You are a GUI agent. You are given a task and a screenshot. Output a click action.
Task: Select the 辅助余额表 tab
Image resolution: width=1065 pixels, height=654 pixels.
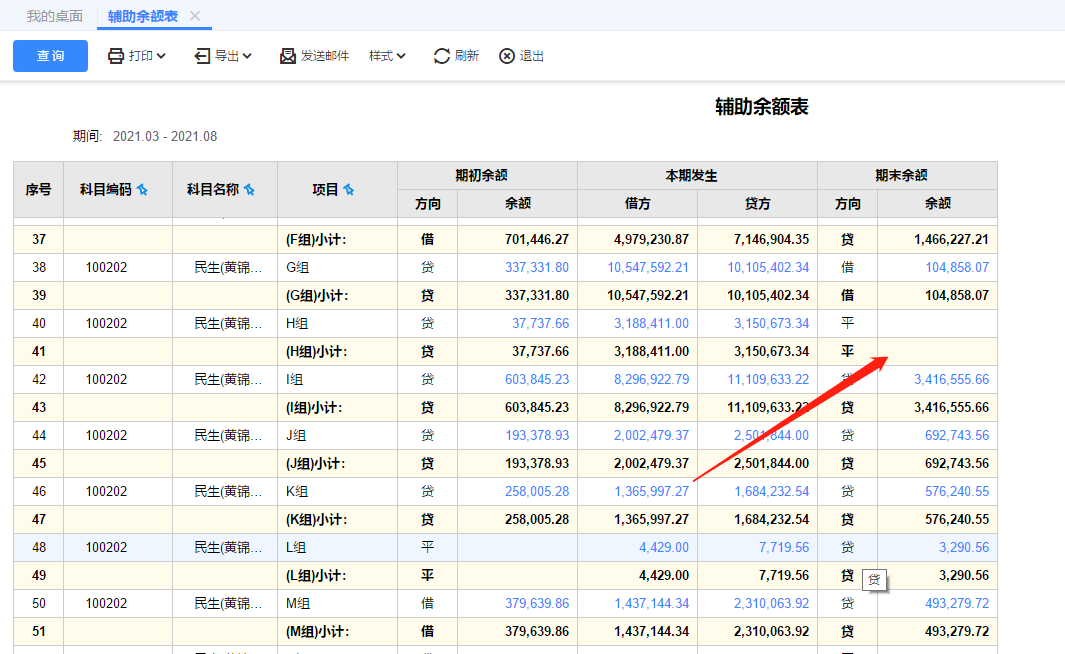[143, 16]
